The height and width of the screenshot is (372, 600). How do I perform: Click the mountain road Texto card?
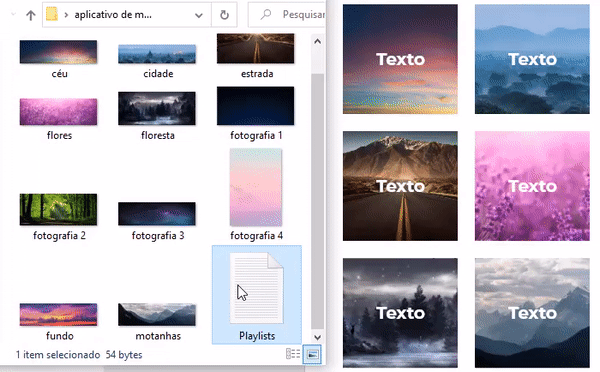400,186
